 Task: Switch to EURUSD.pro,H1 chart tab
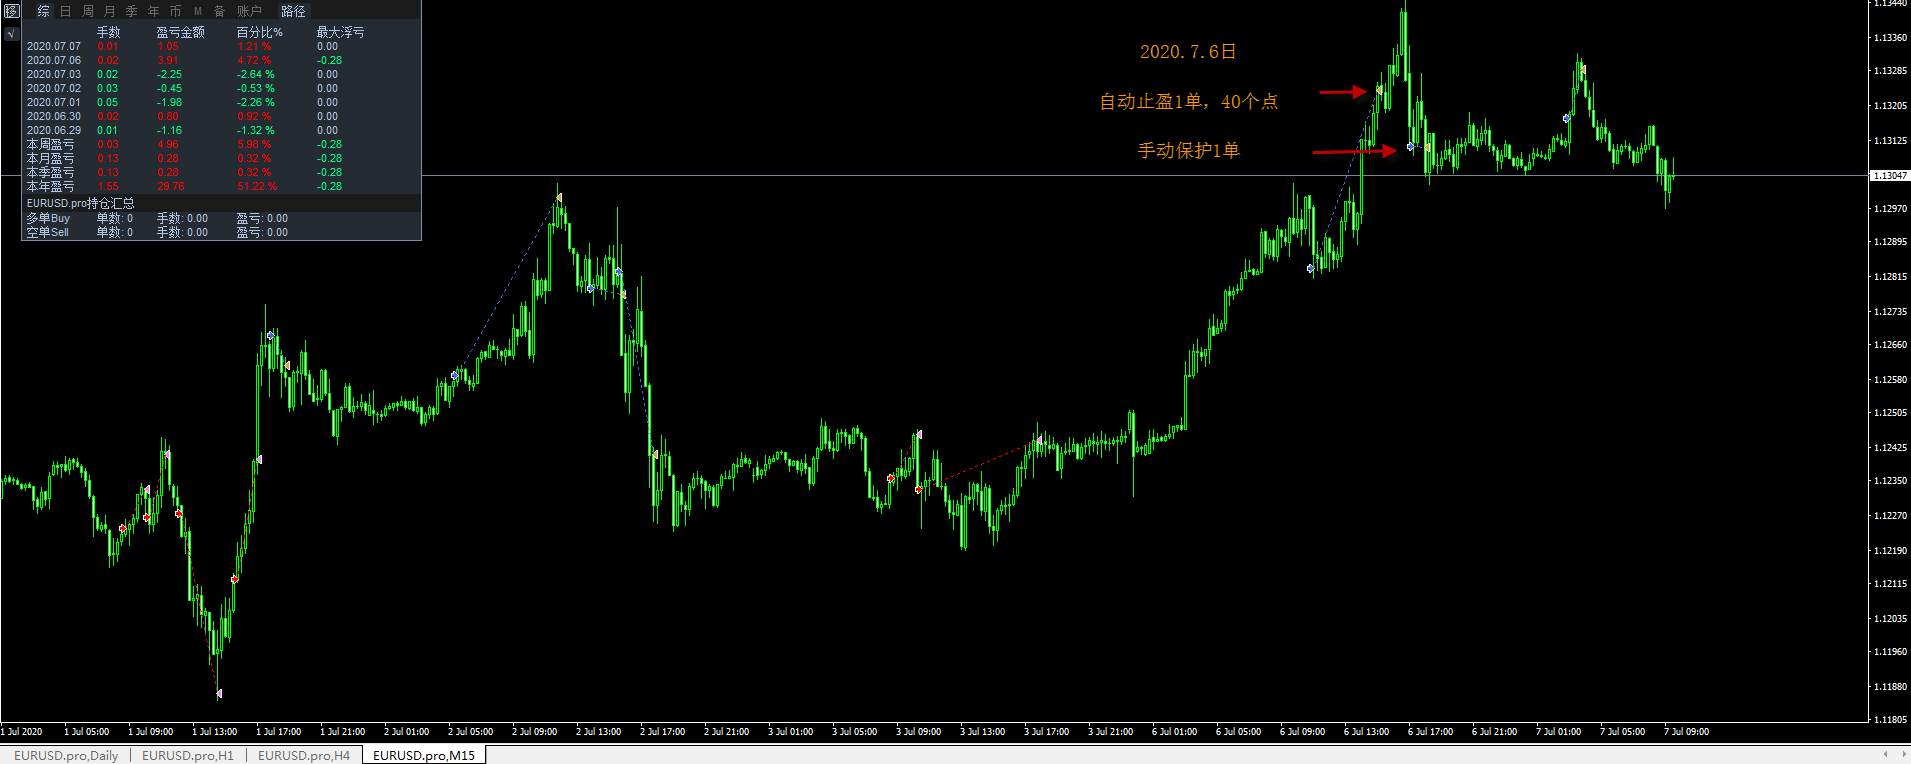(188, 755)
